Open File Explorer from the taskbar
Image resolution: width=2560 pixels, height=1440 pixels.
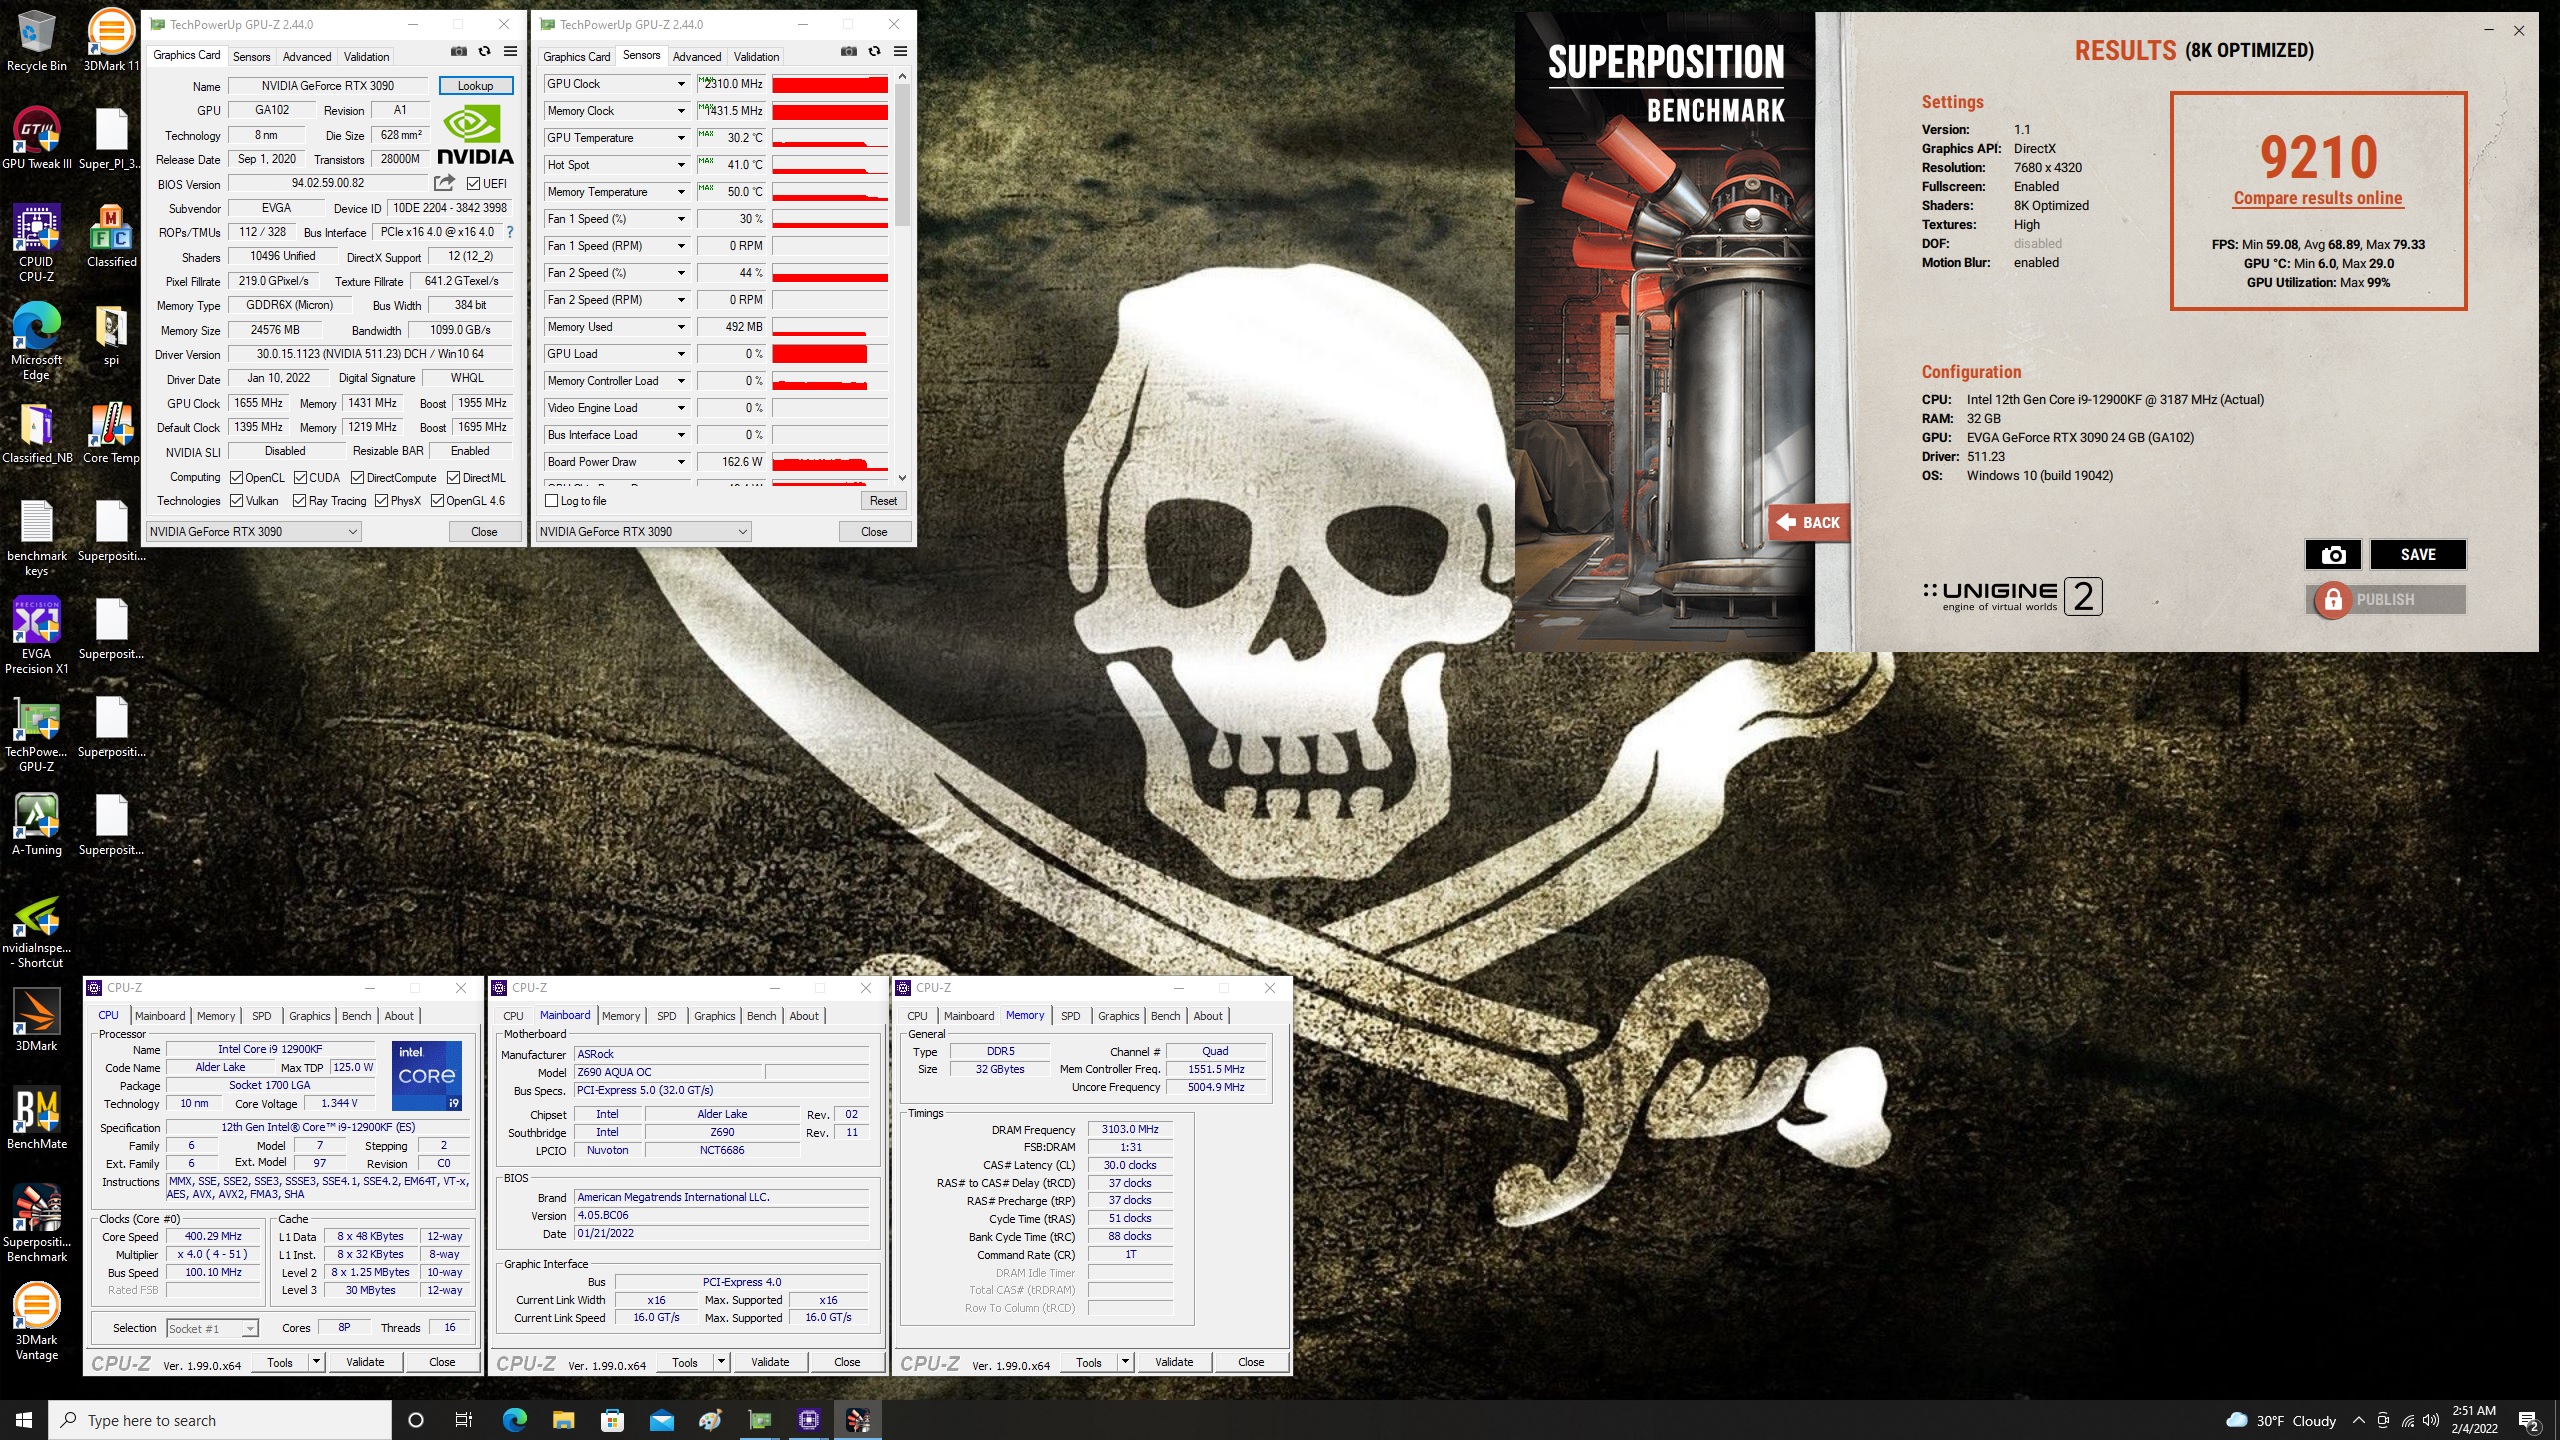tap(563, 1420)
